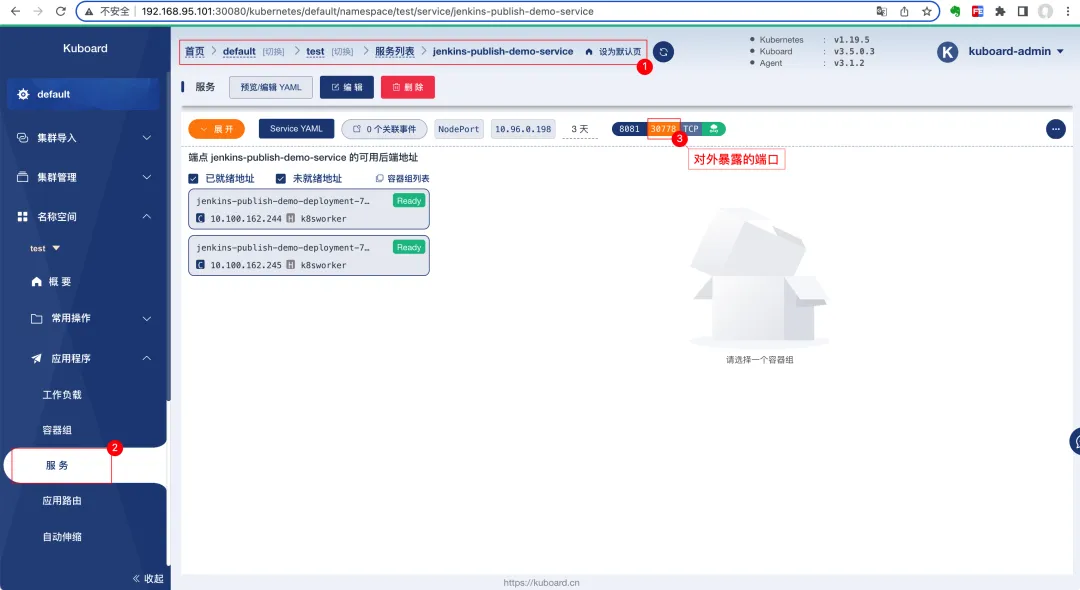Reload the page with refresh icon

coord(61,11)
